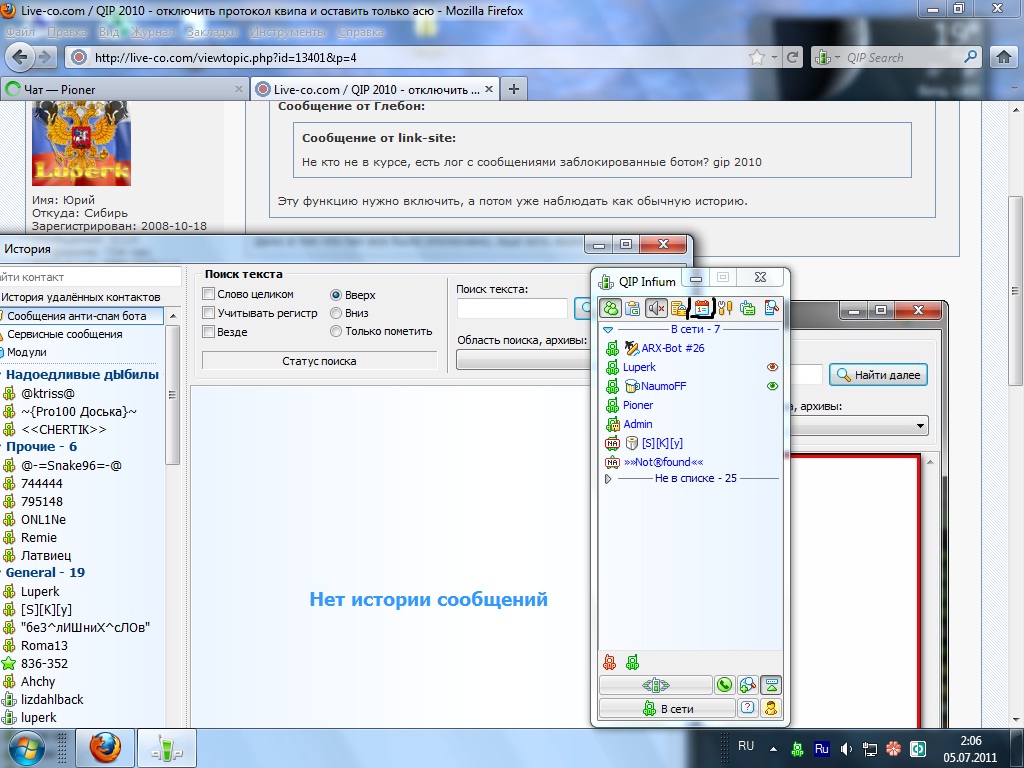Collapse the 'В сети - 7' group
Viewport: 1024px width, 768px height.
pyautogui.click(x=608, y=329)
